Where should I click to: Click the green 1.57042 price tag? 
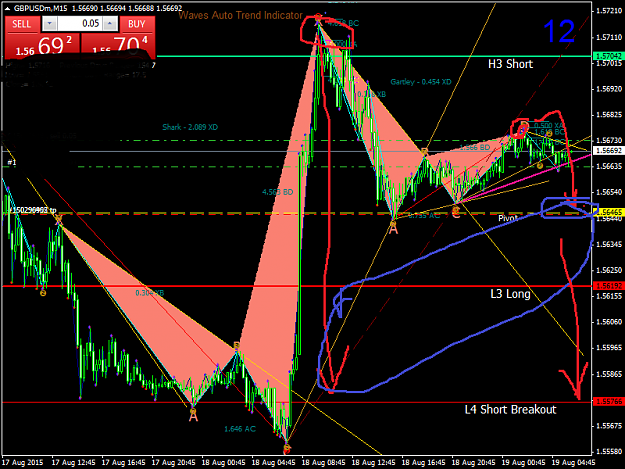[x=608, y=56]
